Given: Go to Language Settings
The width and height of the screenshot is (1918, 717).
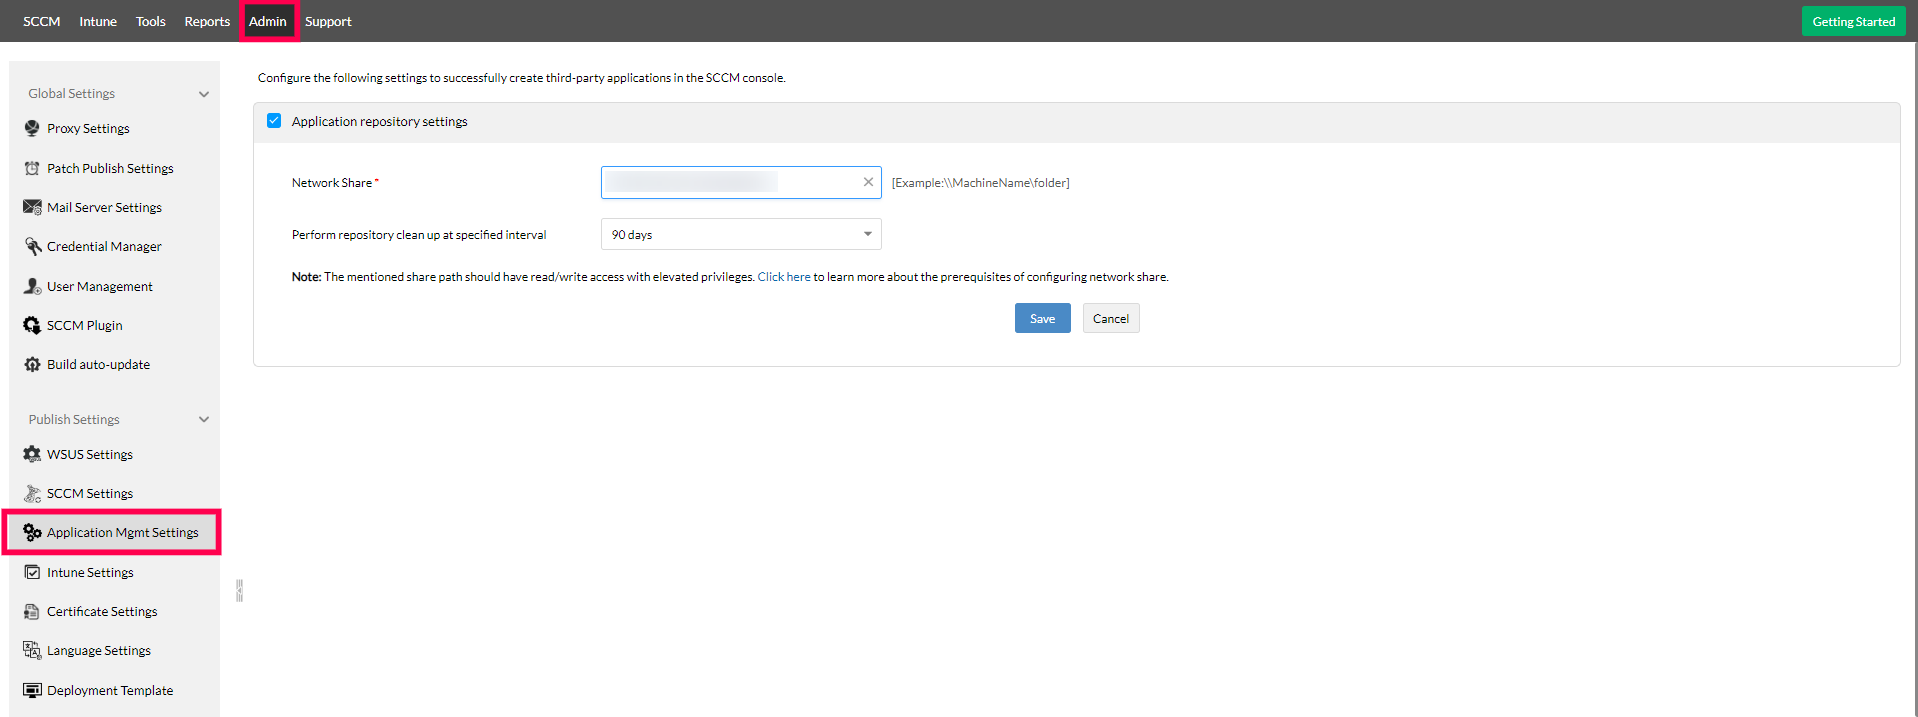Looking at the screenshot, I should point(99,650).
